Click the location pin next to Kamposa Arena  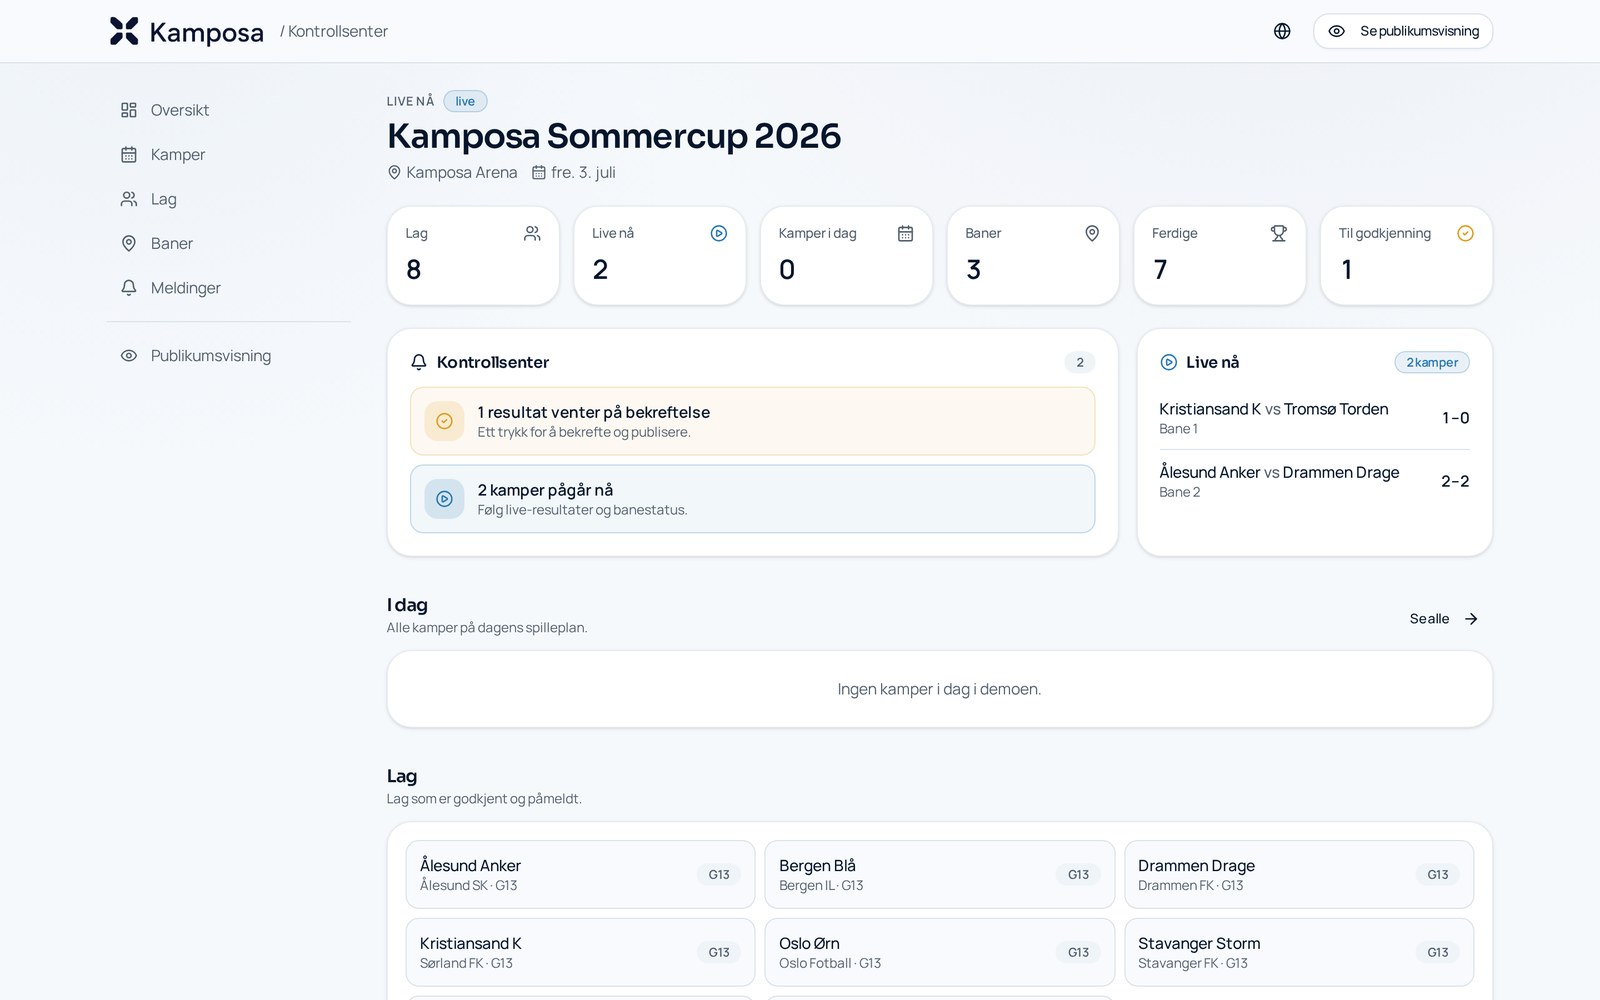coord(394,172)
